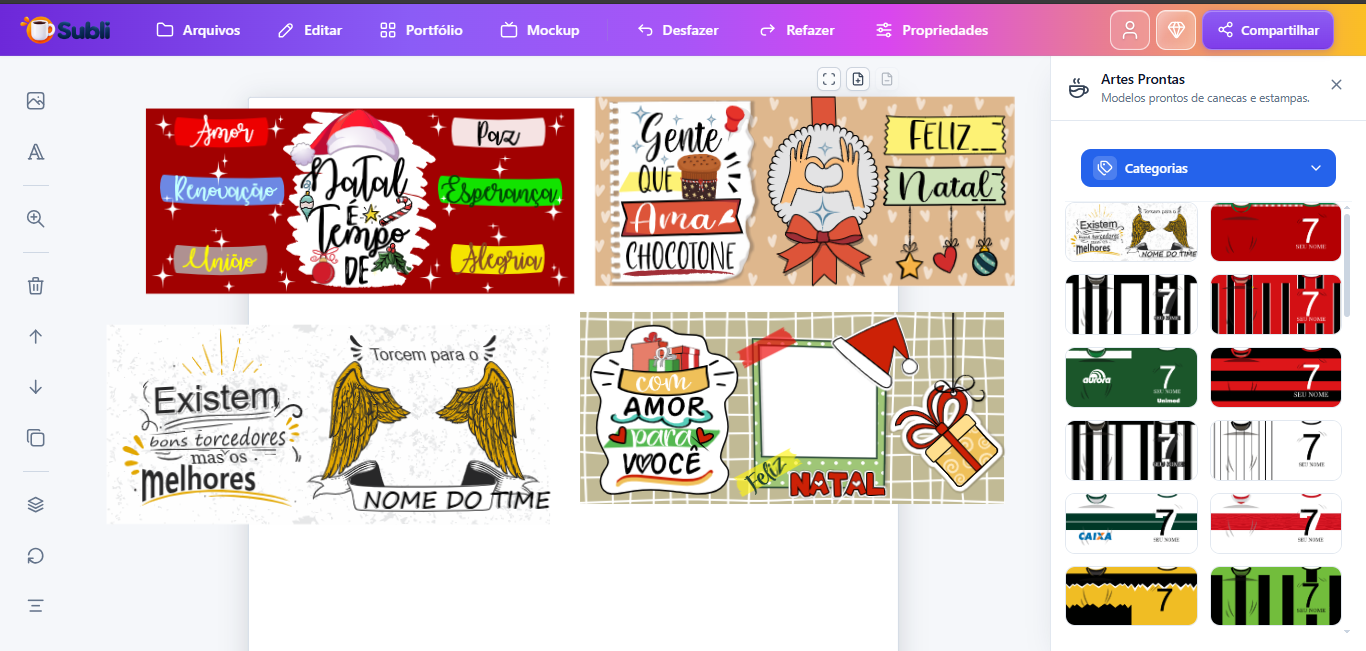The height and width of the screenshot is (651, 1366).
Task: Pick the green Aurora jersey template
Action: (x=1131, y=377)
